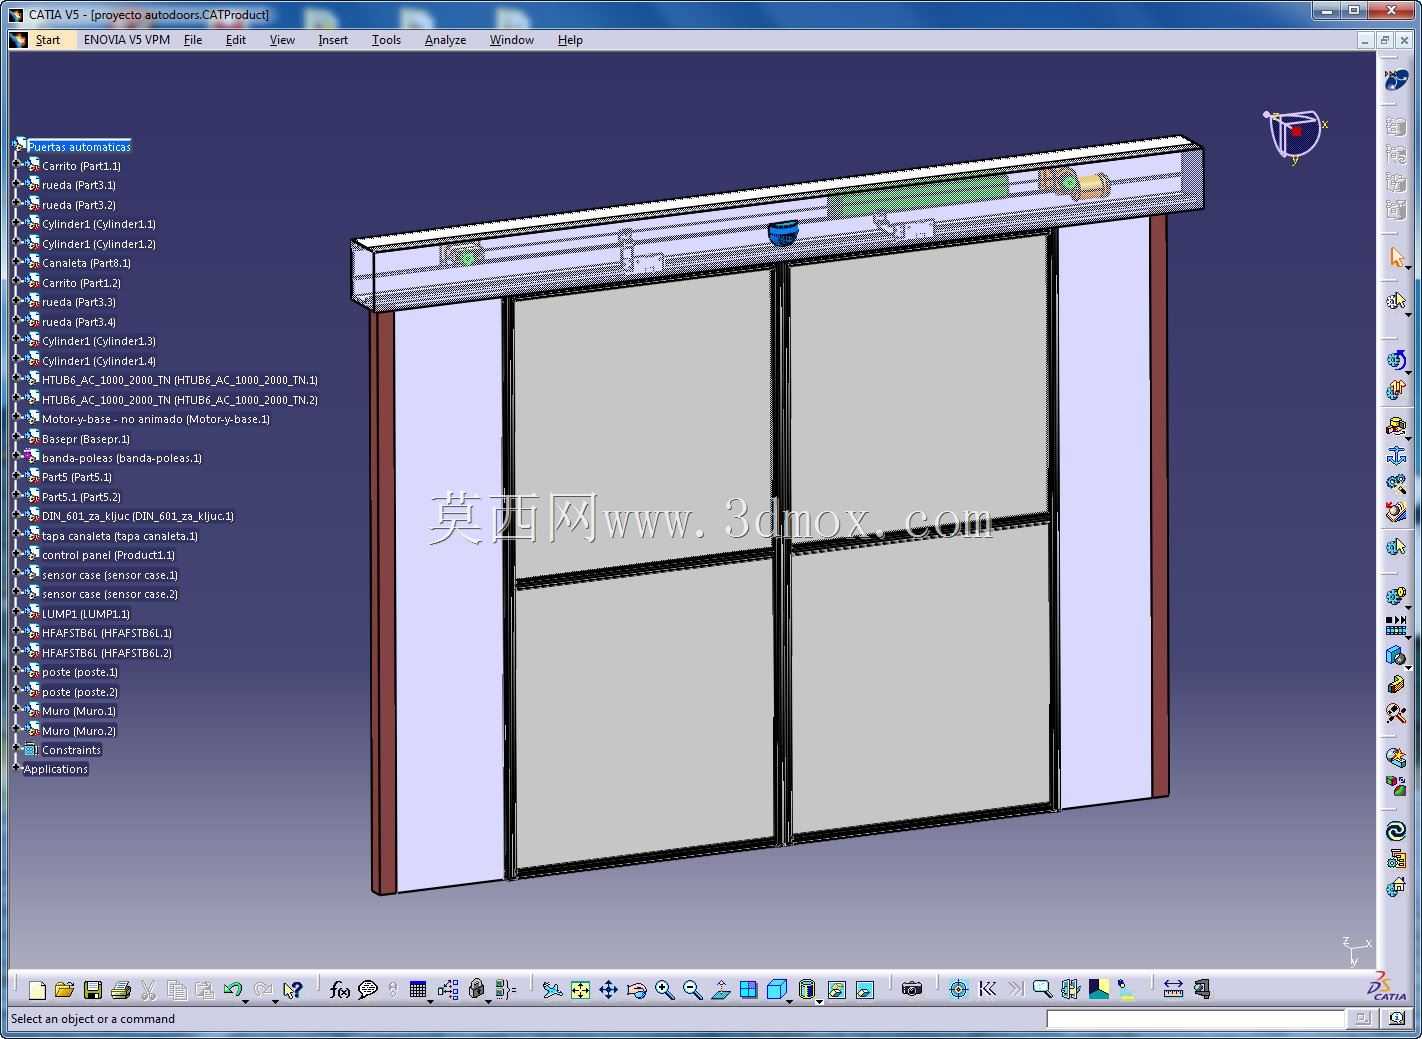Screen dimensions: 1422x1039
Task: Open a file with the folder icon
Action: click(x=64, y=990)
